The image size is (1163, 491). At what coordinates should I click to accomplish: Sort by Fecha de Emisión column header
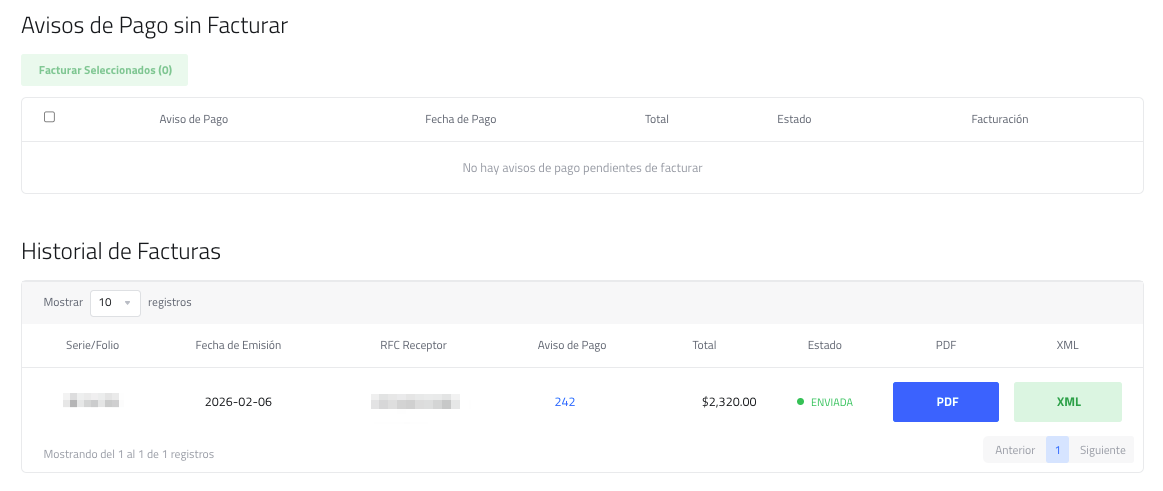click(238, 345)
